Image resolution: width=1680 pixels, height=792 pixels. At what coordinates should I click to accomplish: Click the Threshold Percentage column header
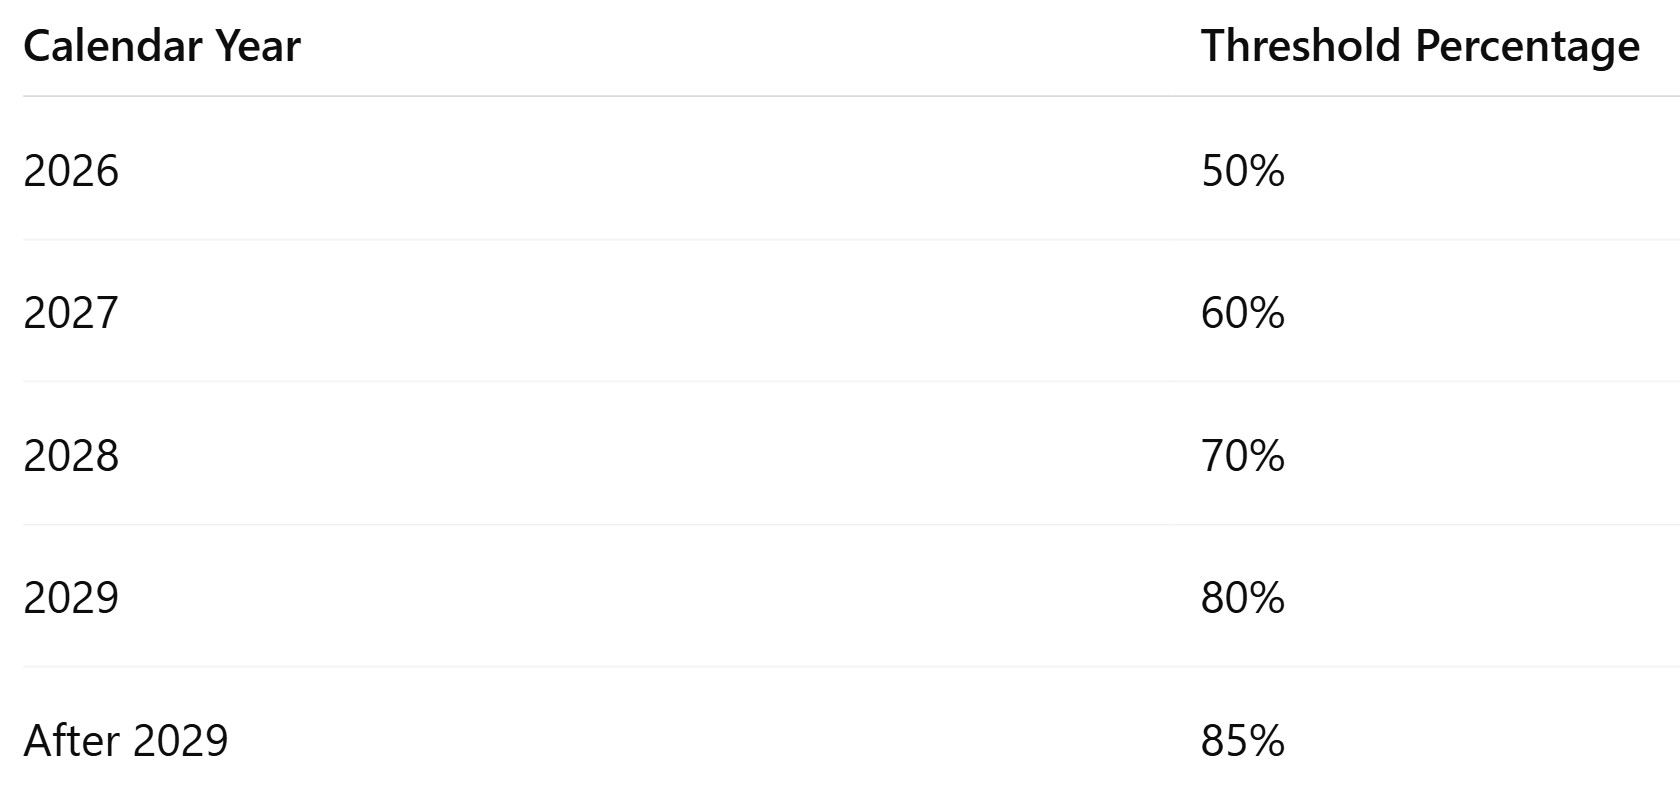(x=1420, y=46)
